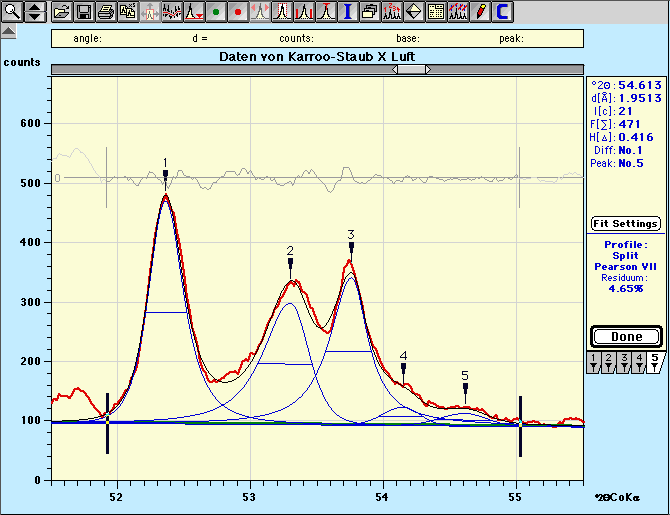Click peak marker 3 above the curve
Image resolution: width=670 pixels, height=515 pixels.
(351, 247)
